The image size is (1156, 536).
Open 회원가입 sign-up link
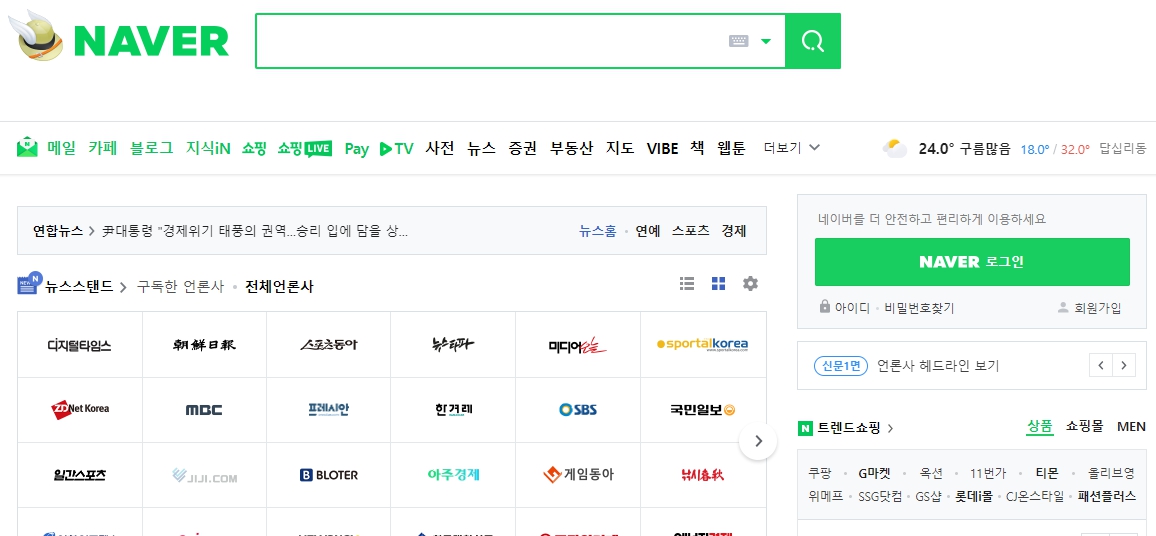(x=1098, y=308)
